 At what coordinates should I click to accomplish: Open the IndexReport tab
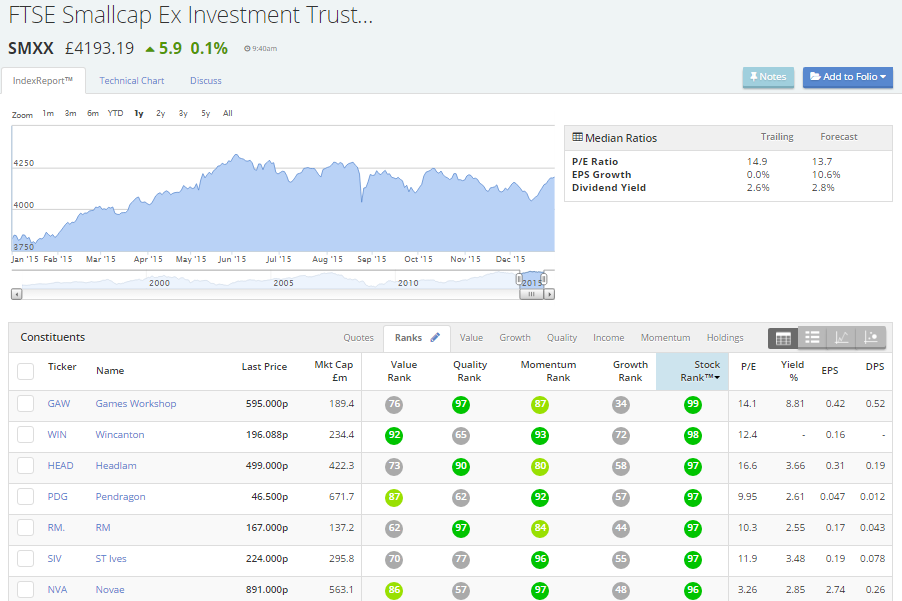tap(43, 81)
